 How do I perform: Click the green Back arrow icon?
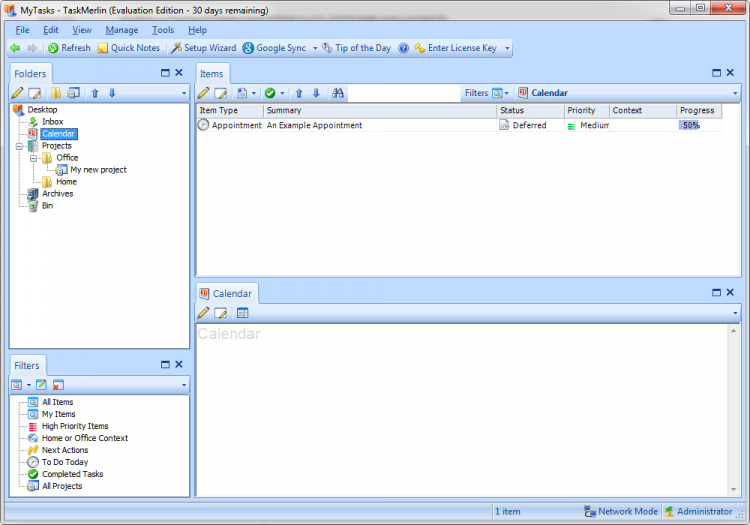[15, 48]
